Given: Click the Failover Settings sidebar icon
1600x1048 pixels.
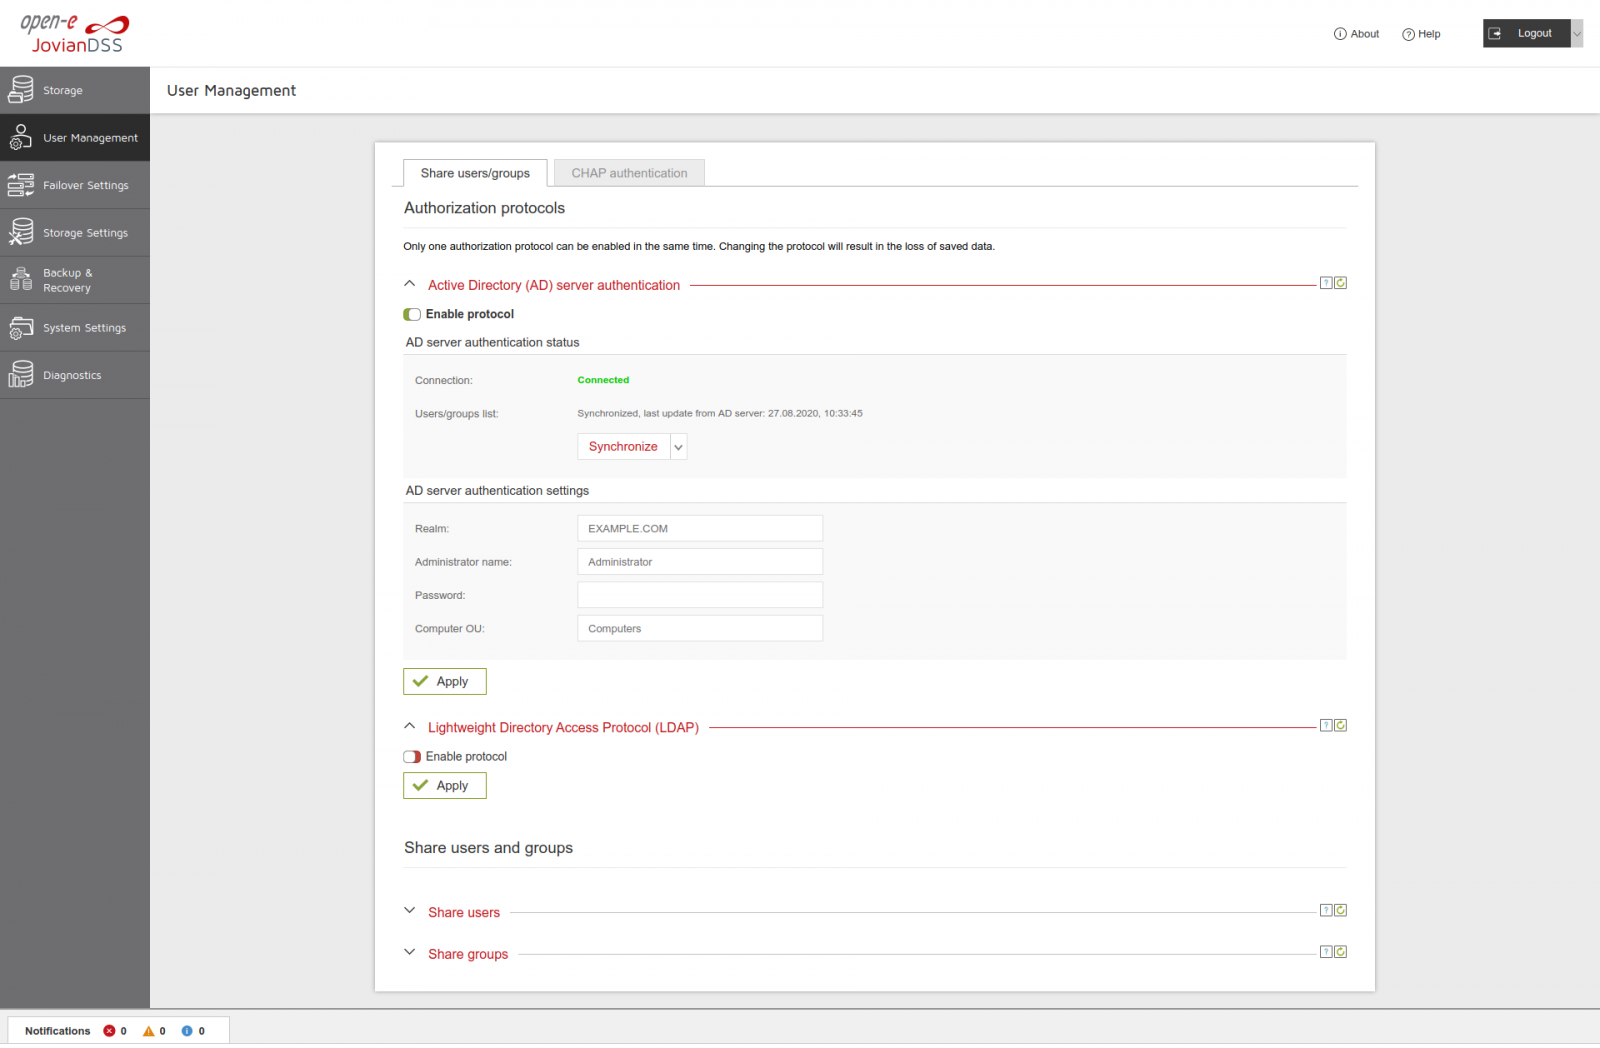Looking at the screenshot, I should click(x=21, y=185).
